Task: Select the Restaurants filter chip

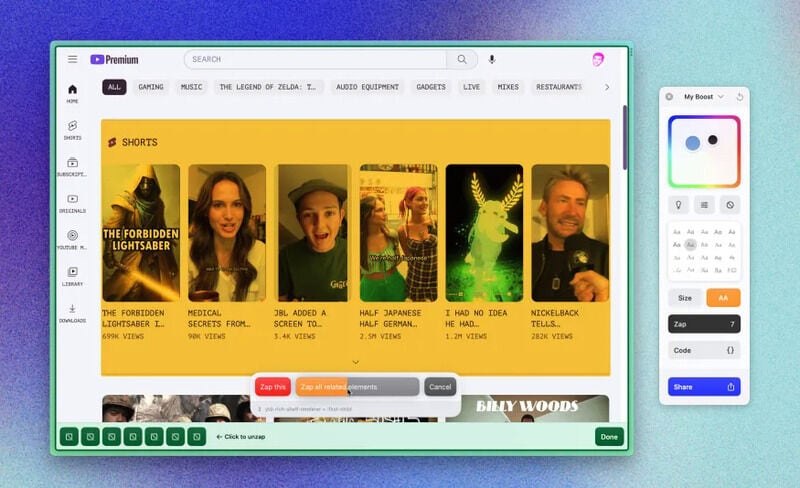Action: click(559, 87)
